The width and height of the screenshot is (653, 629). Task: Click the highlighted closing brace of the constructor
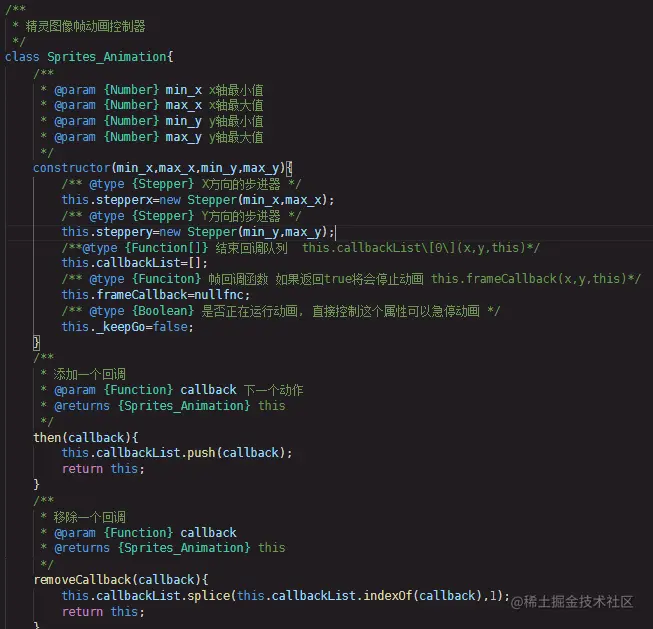coord(37,343)
